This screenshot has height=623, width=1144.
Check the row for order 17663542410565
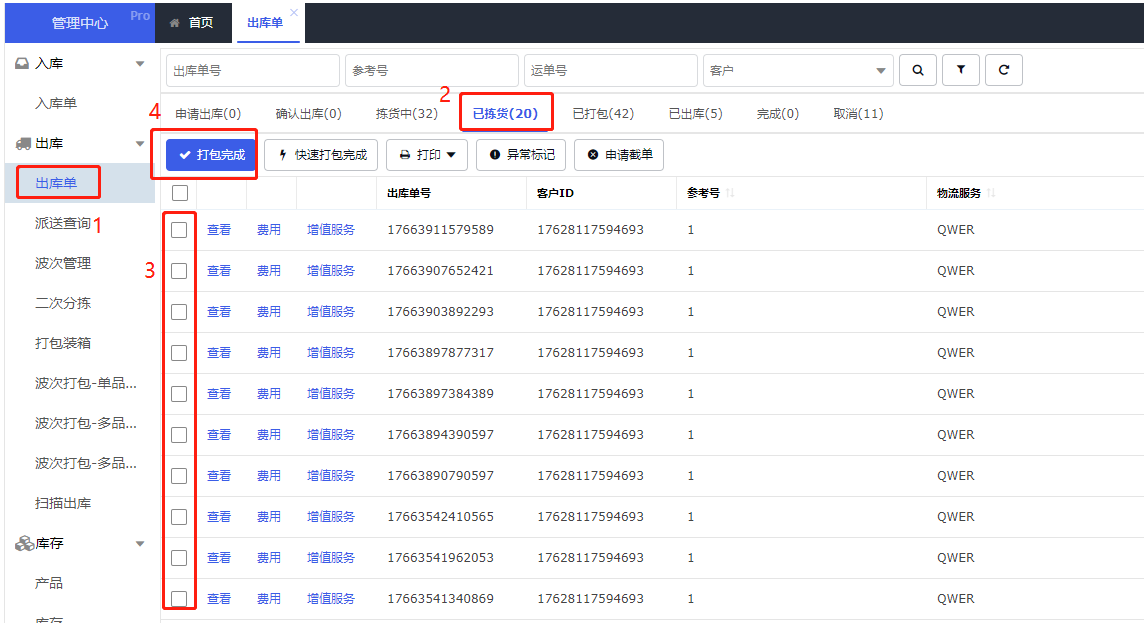point(179,516)
